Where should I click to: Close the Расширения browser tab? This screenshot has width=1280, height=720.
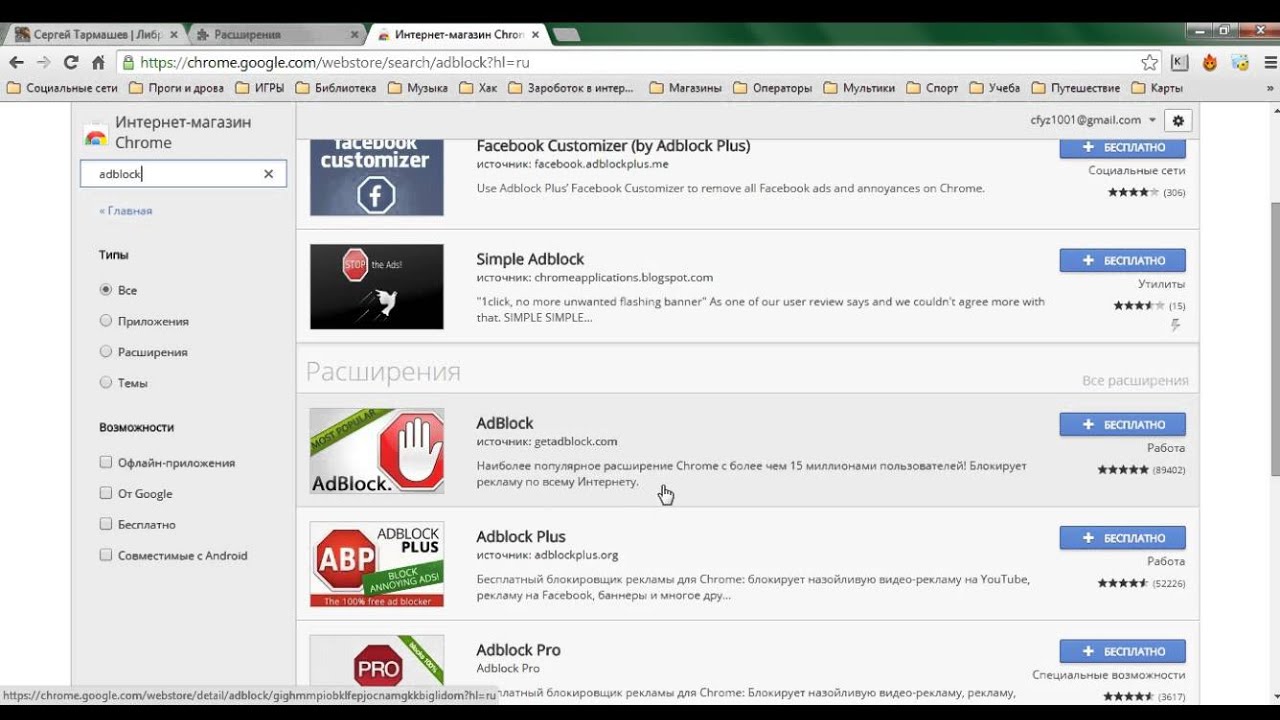355,34
